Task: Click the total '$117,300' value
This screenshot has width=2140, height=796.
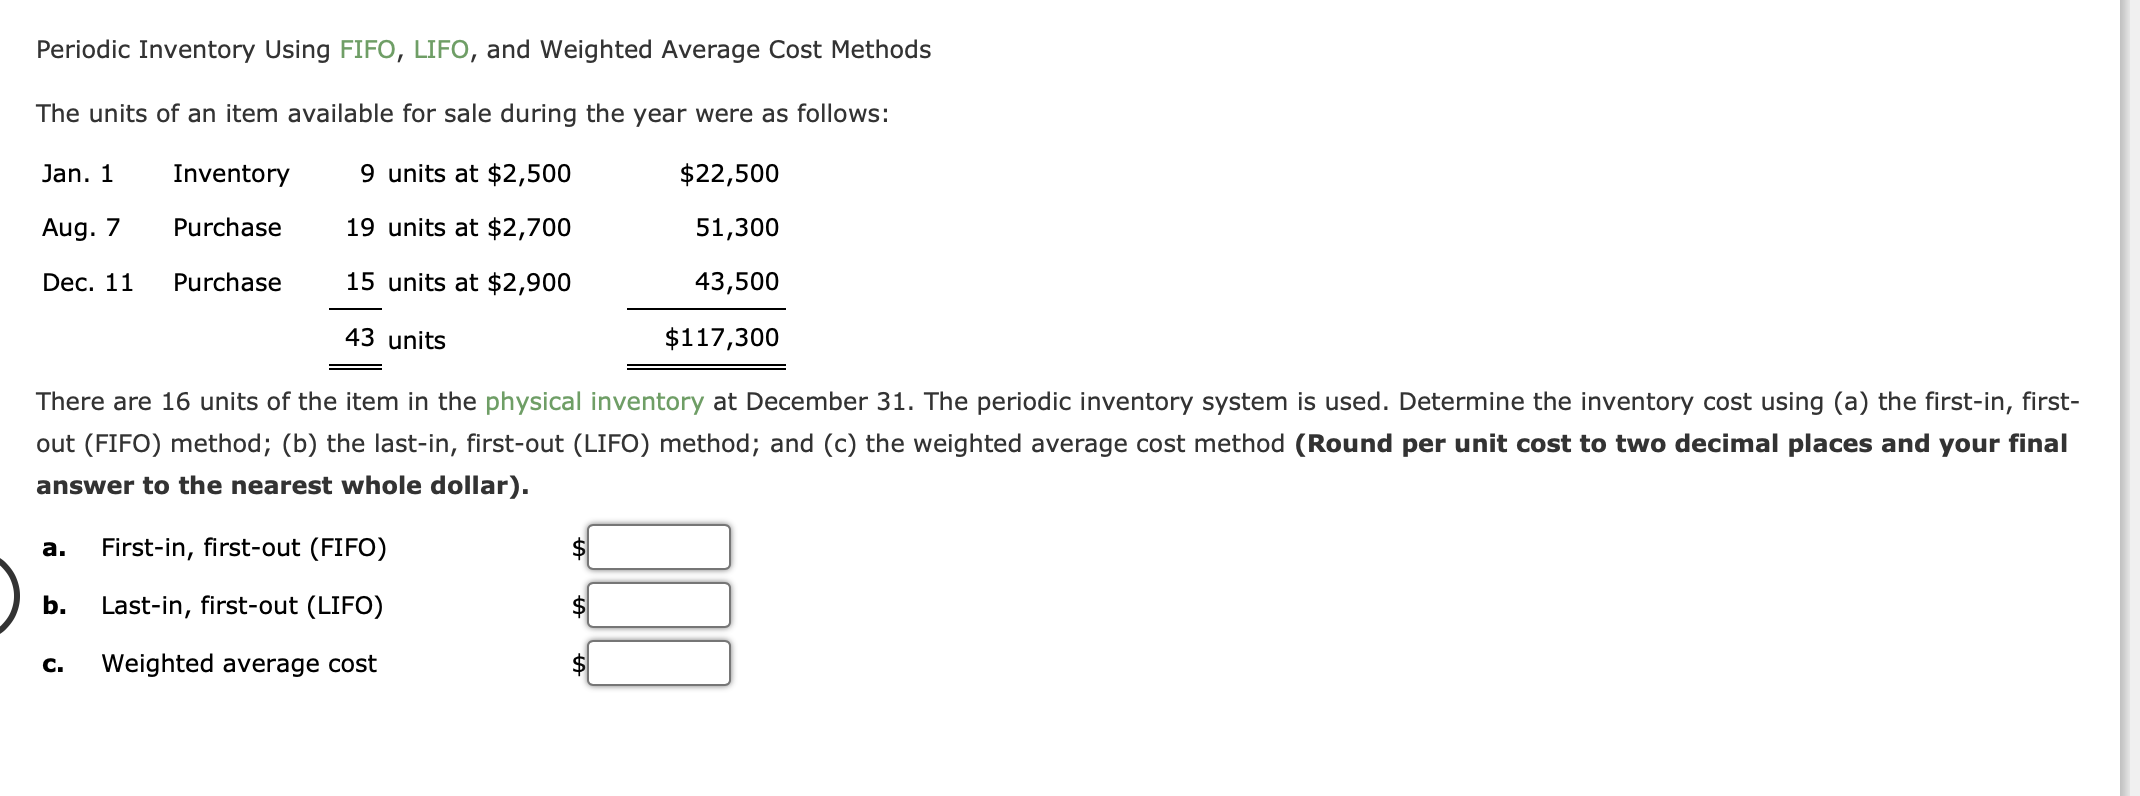Action: (x=721, y=337)
